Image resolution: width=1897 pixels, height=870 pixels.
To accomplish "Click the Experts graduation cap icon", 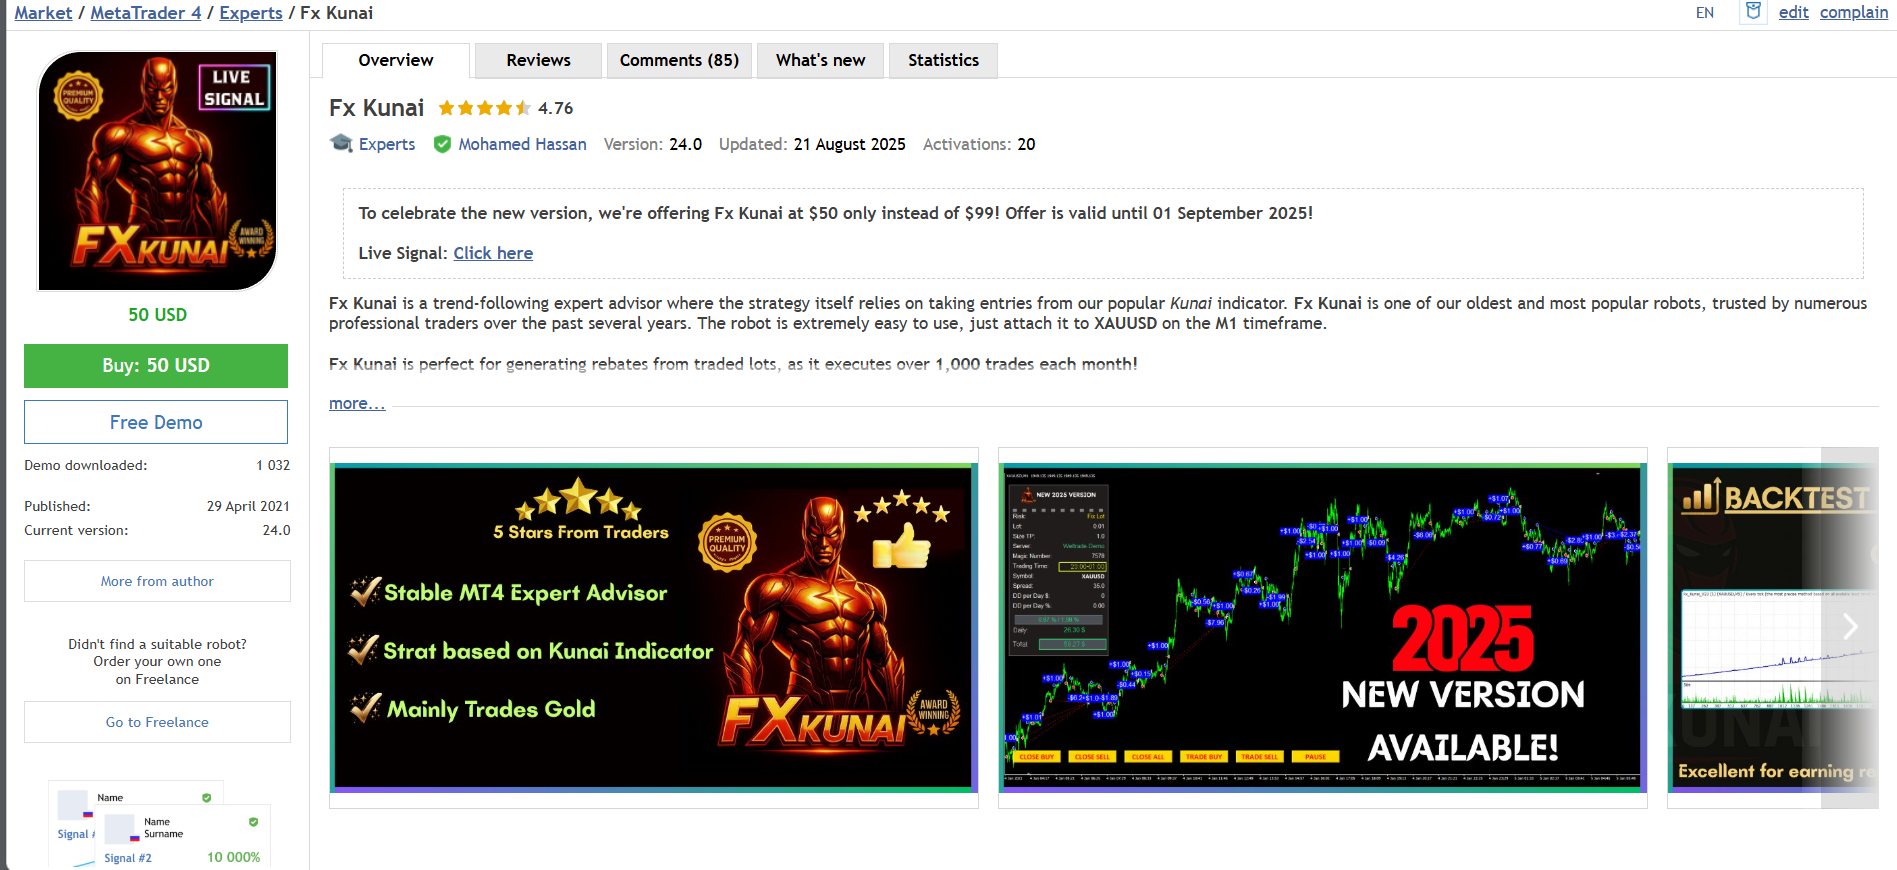I will click(341, 144).
